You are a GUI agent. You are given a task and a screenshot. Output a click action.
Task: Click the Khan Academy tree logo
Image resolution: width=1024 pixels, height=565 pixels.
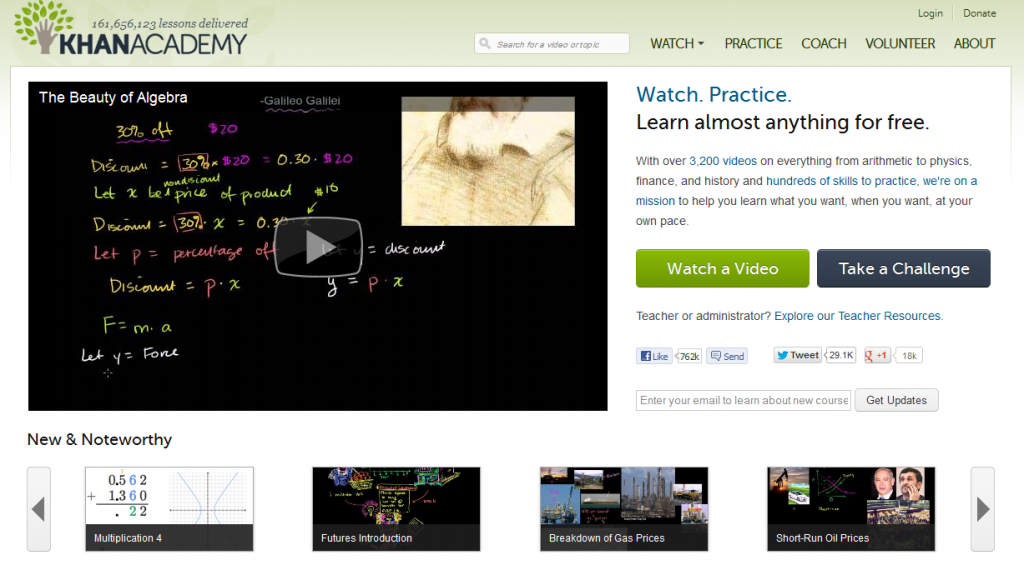(44, 26)
